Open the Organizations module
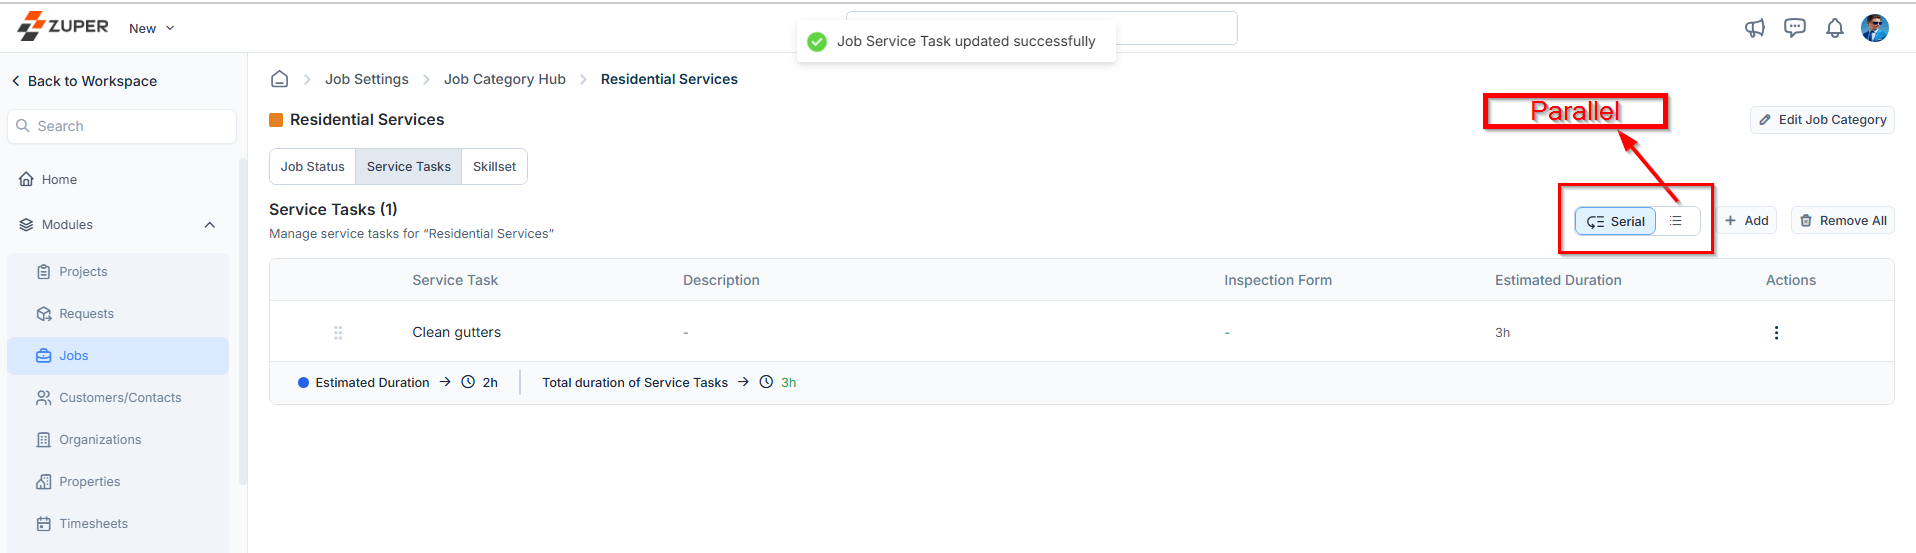Screen dimensions: 1916x553 118,440
